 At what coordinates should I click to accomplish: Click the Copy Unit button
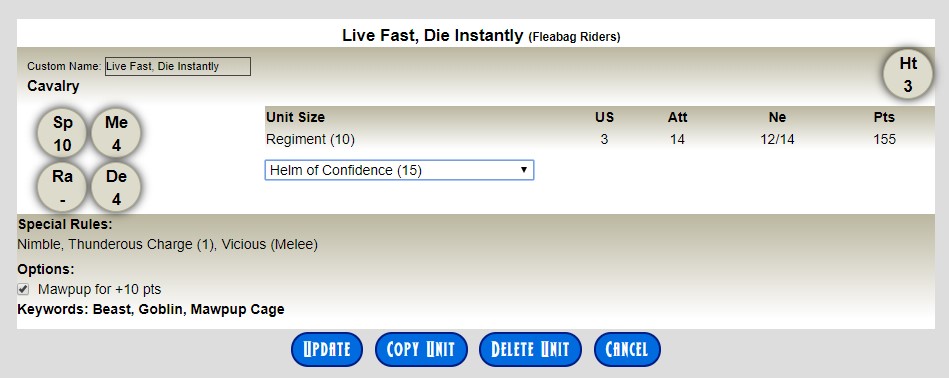pyautogui.click(x=421, y=350)
